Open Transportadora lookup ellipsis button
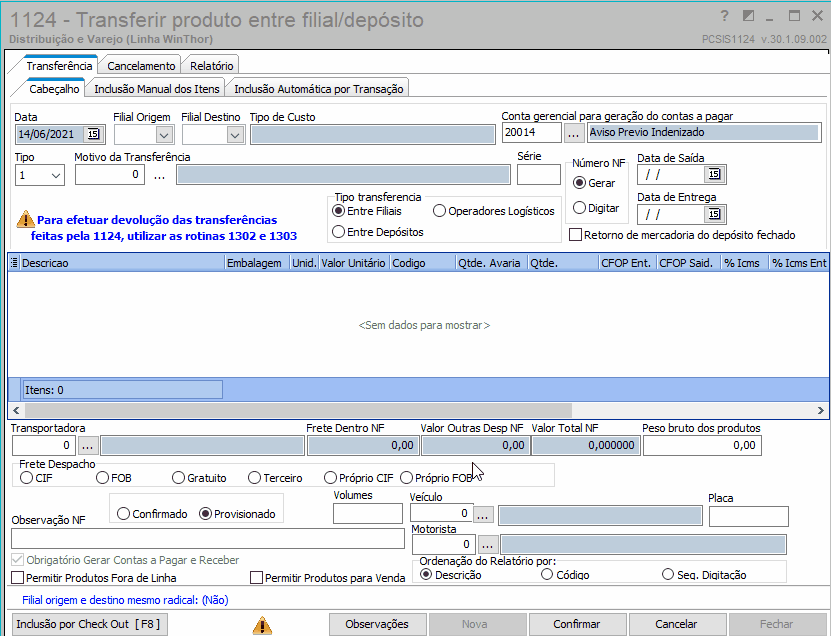This screenshot has height=636, width=831. tap(88, 446)
